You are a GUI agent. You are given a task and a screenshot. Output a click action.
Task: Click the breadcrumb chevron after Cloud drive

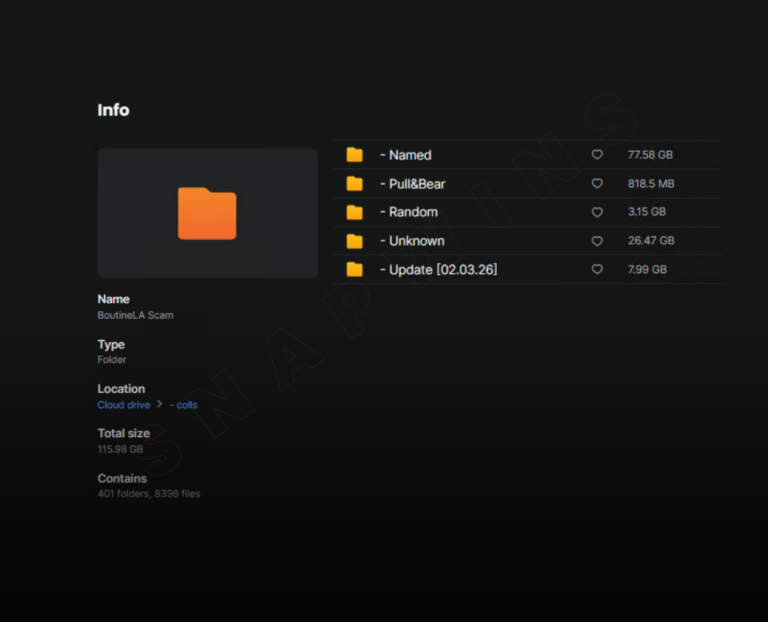pos(159,405)
